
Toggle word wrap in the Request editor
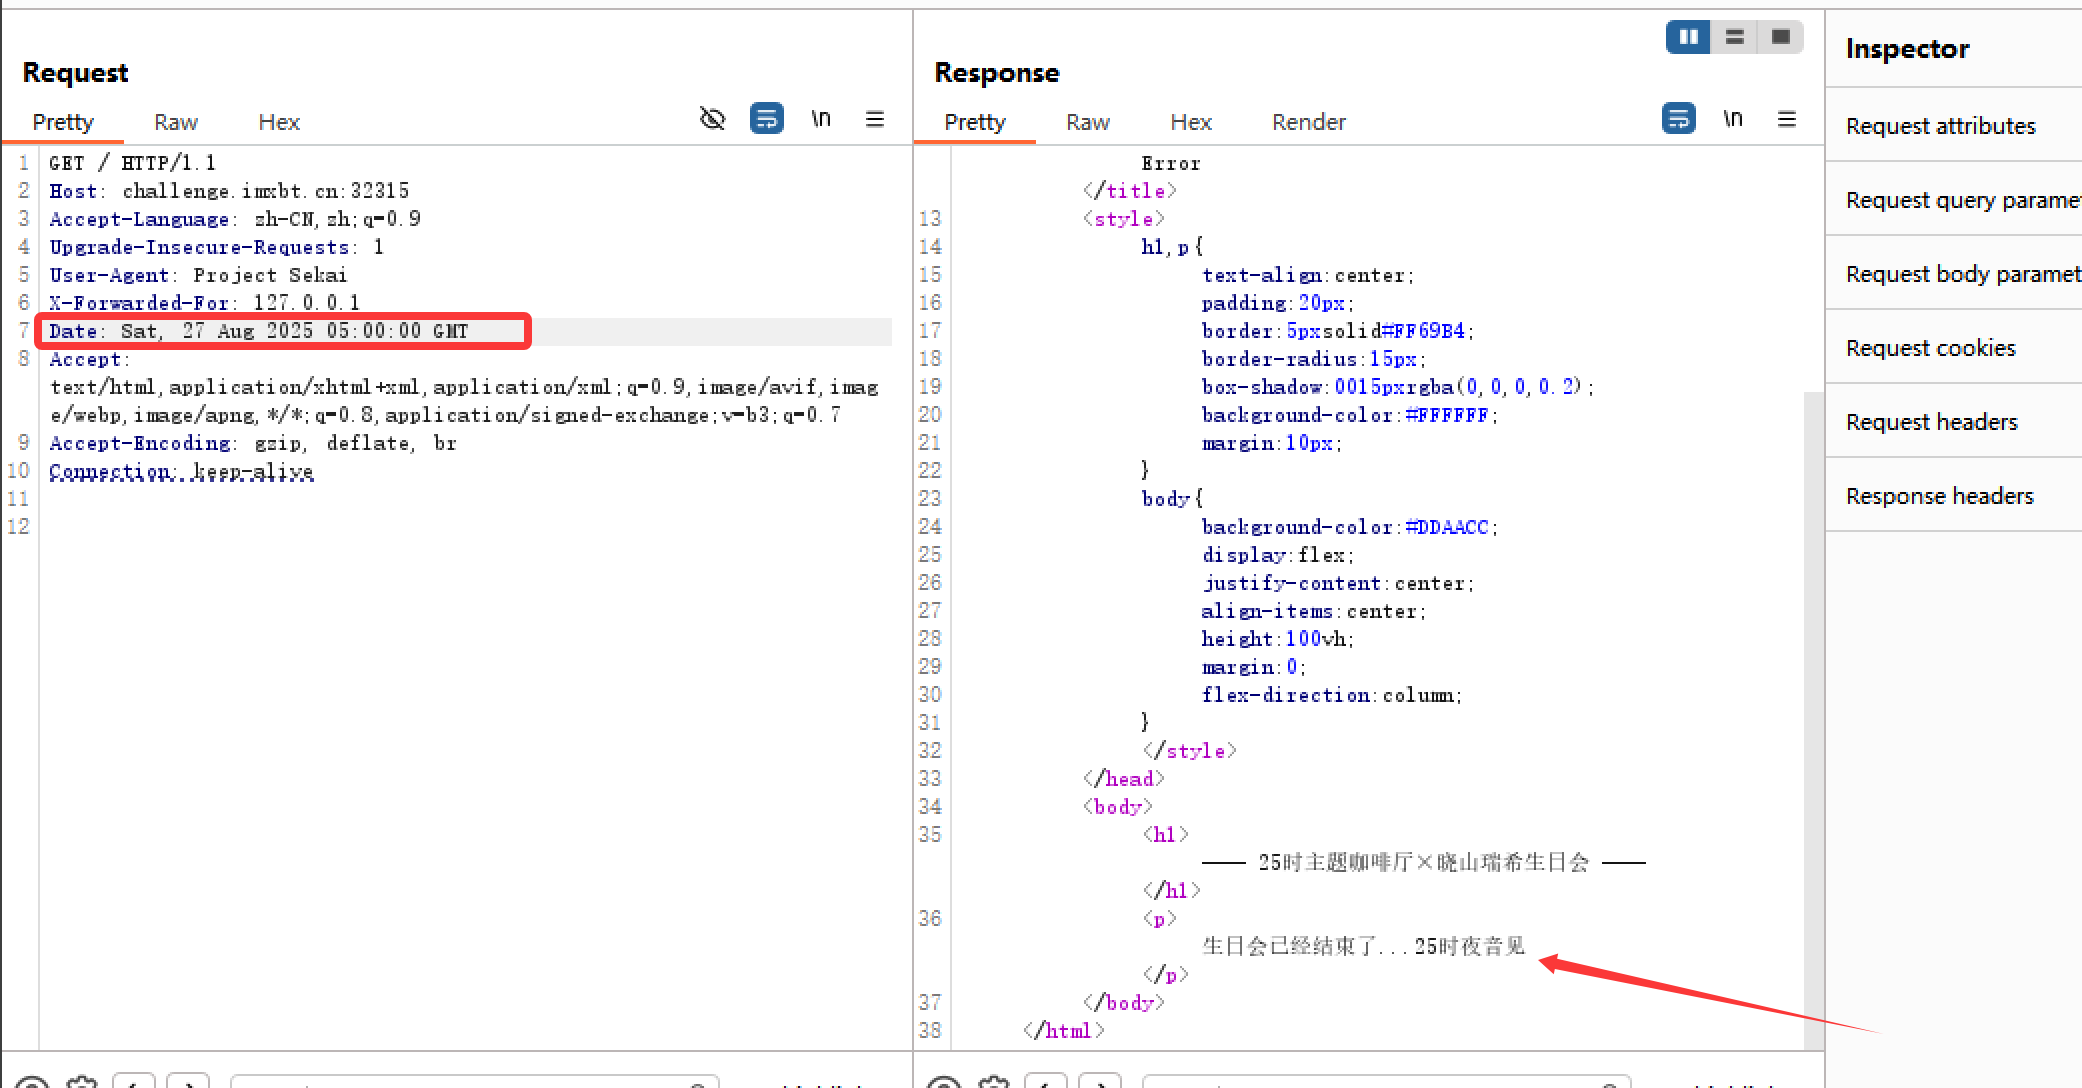[x=767, y=119]
